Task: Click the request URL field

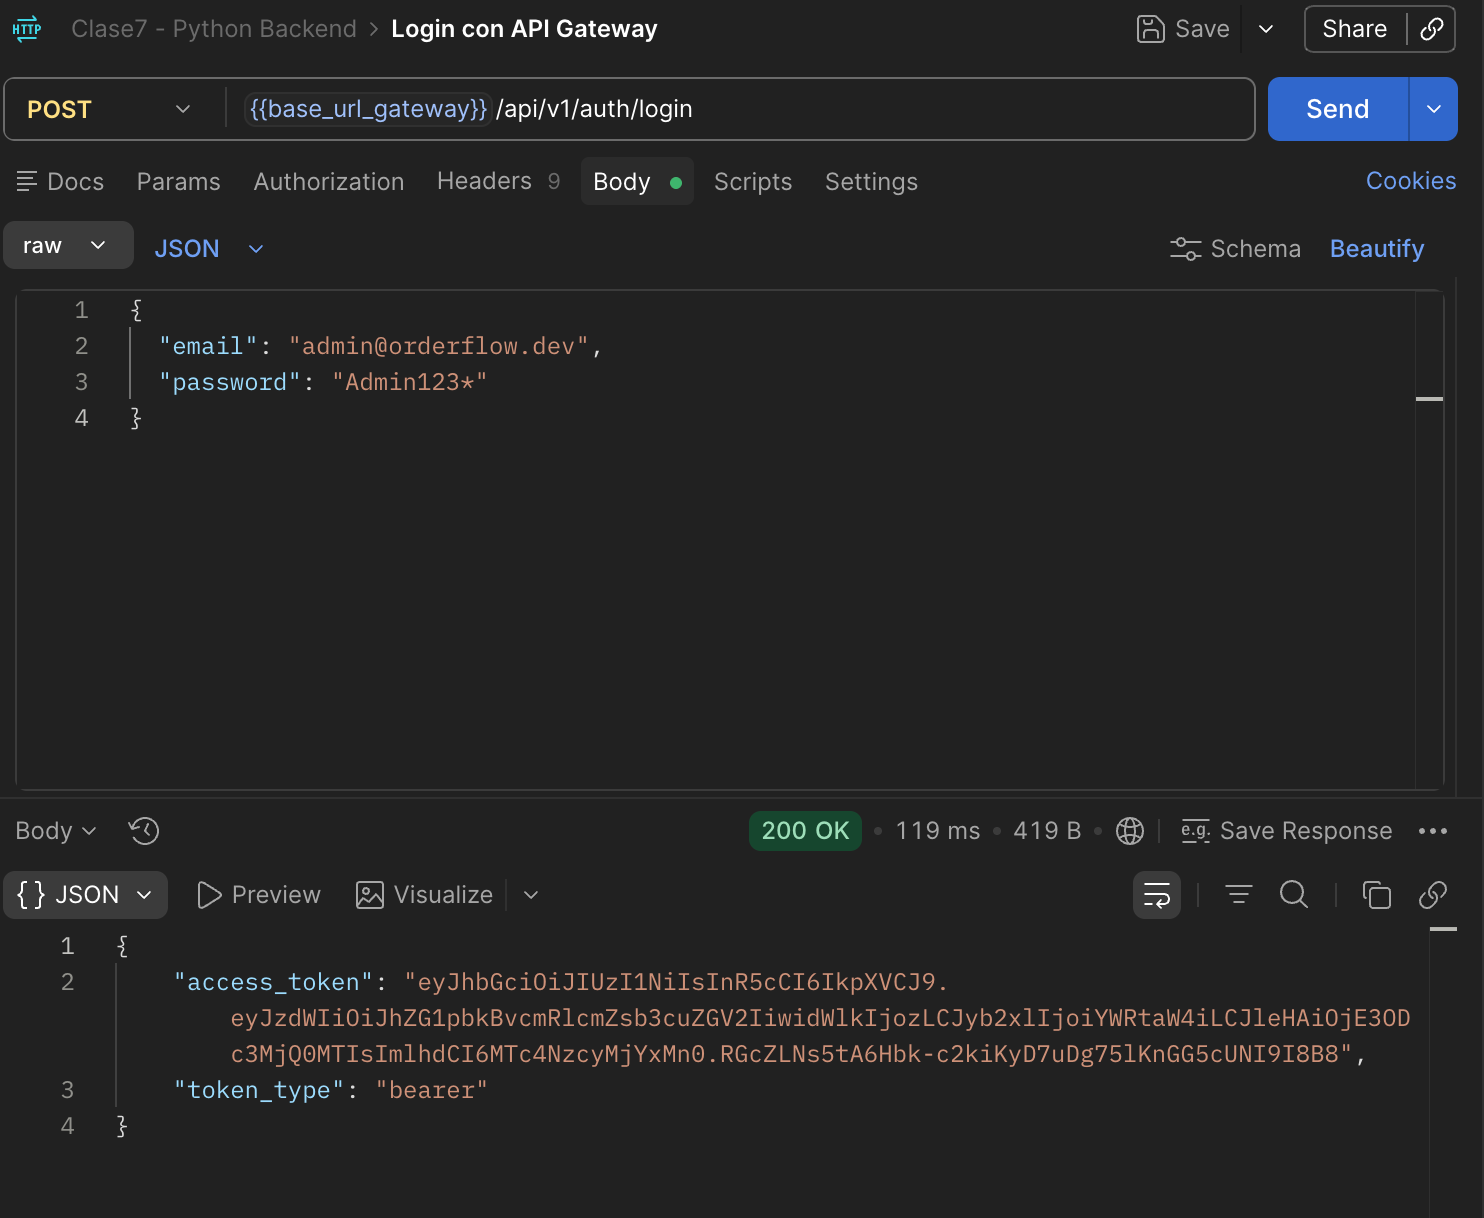Action: point(740,109)
